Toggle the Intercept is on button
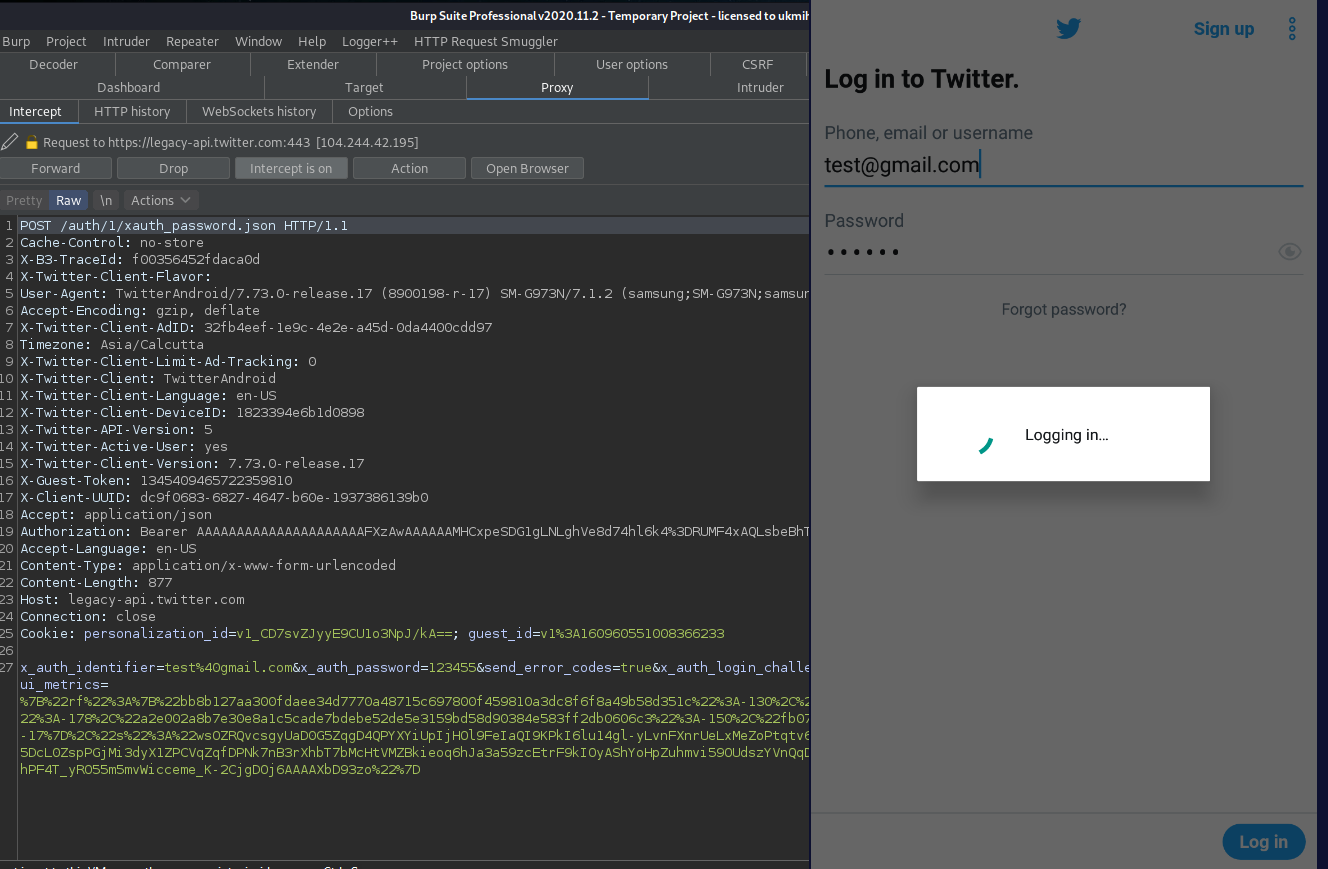The image size is (1328, 869). 291,168
